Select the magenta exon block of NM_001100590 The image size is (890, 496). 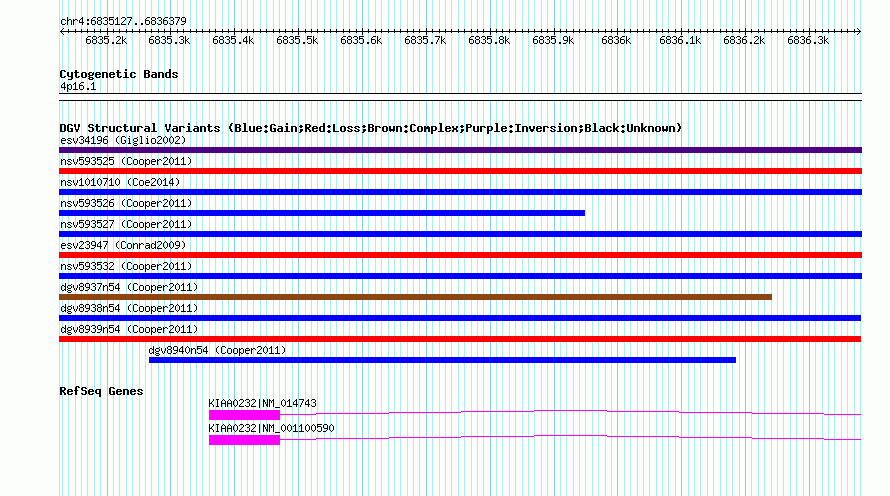(244, 440)
